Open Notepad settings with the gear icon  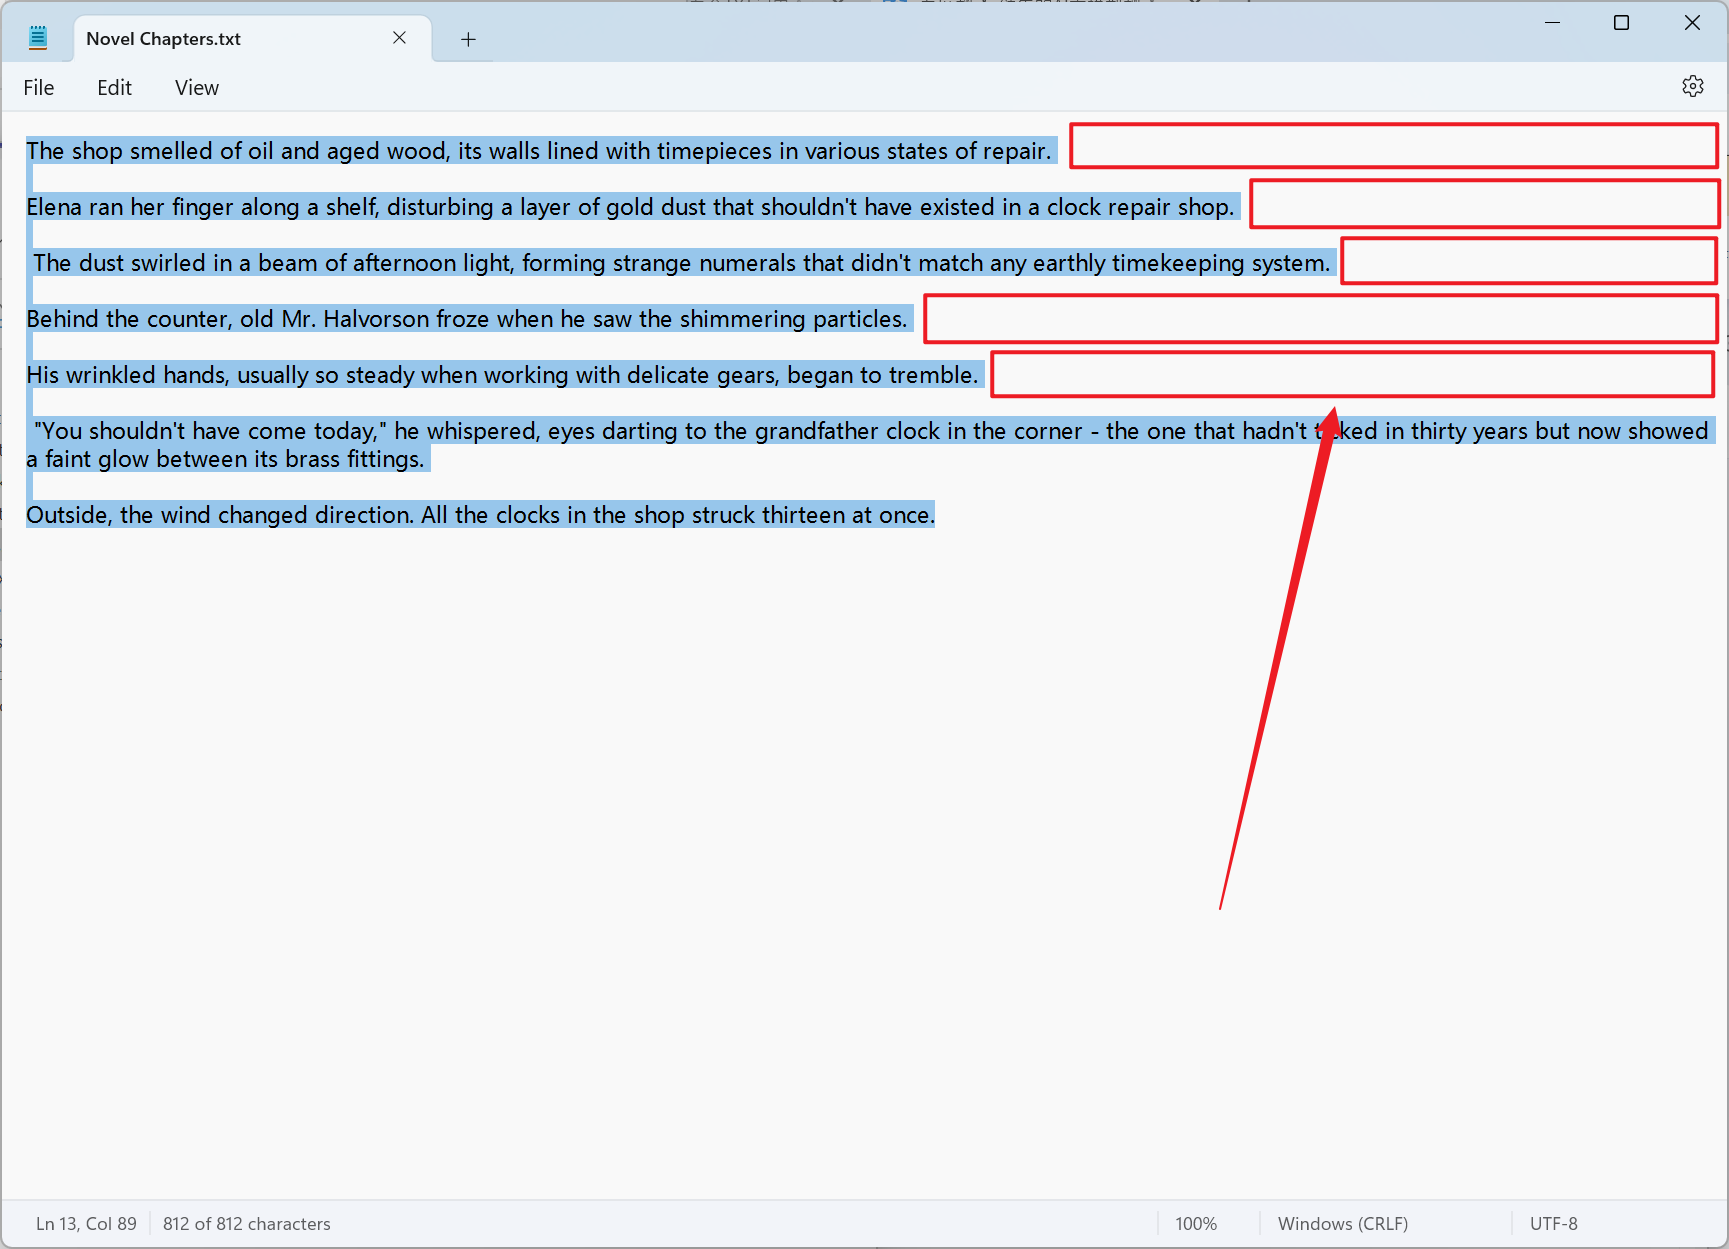(1692, 87)
